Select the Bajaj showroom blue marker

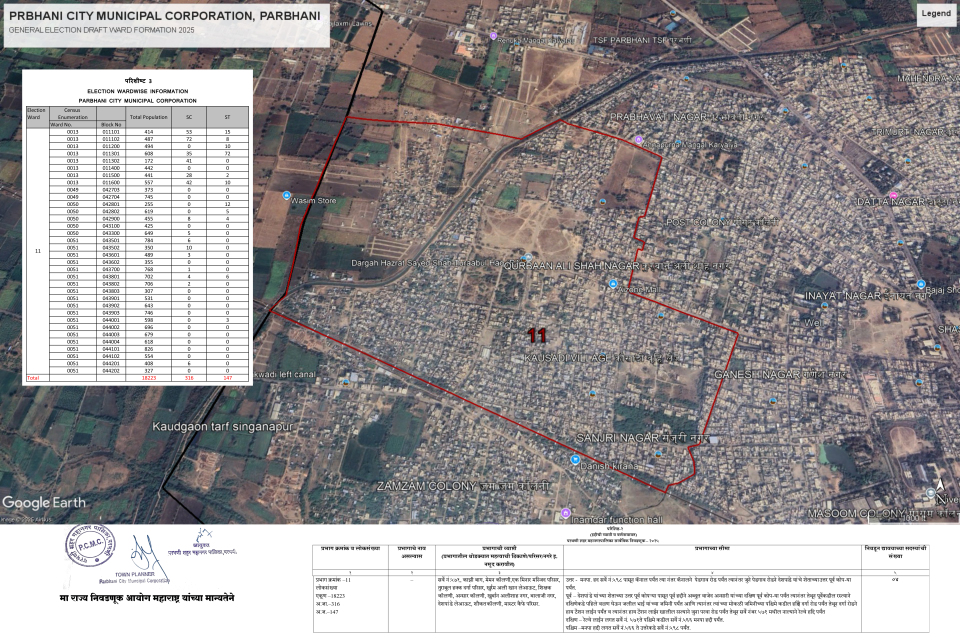(x=921, y=284)
